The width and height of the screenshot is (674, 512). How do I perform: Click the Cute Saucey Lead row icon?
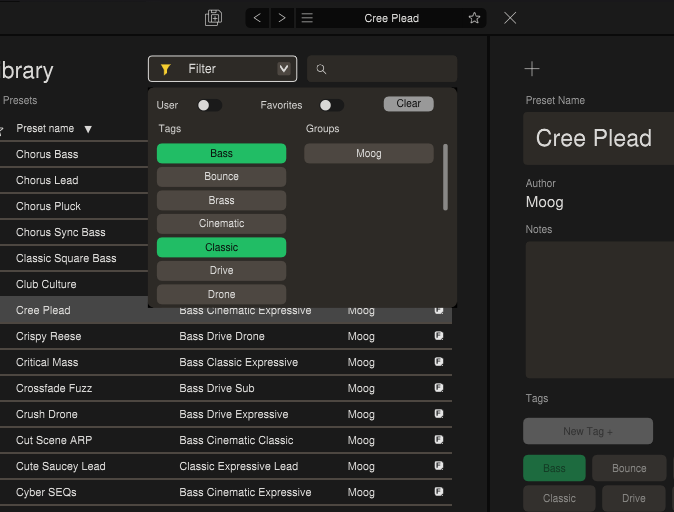click(x=438, y=466)
